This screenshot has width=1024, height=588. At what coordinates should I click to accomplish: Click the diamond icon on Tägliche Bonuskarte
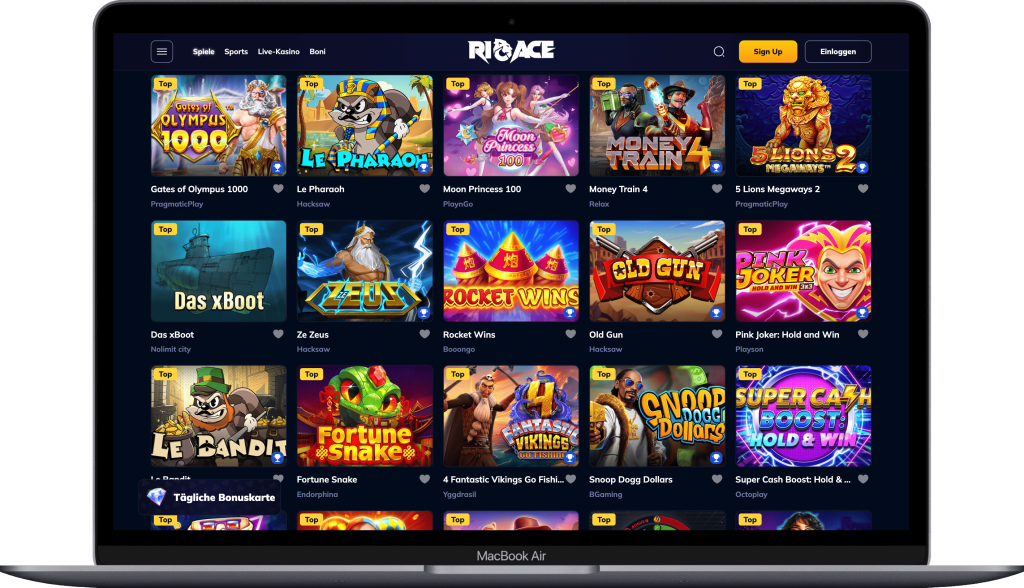pyautogui.click(x=157, y=497)
